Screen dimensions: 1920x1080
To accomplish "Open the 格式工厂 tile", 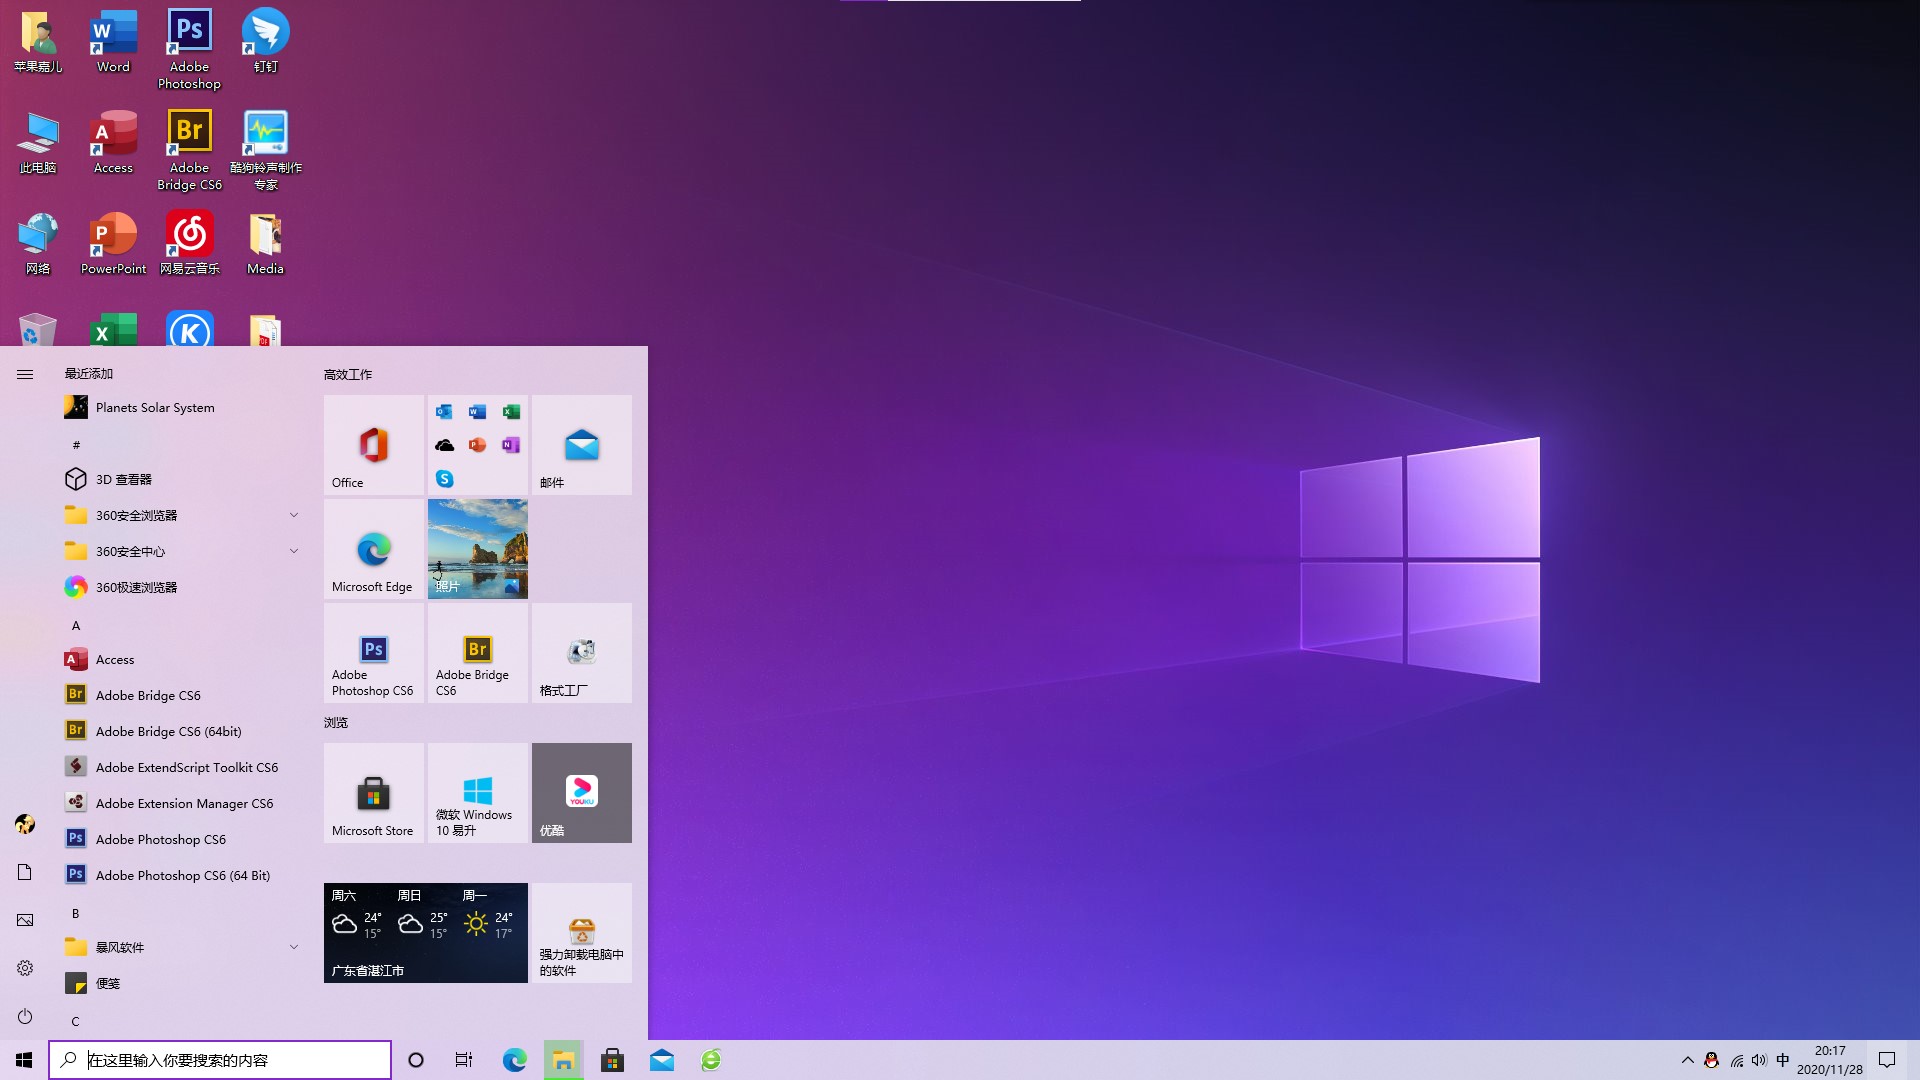I will pos(581,652).
